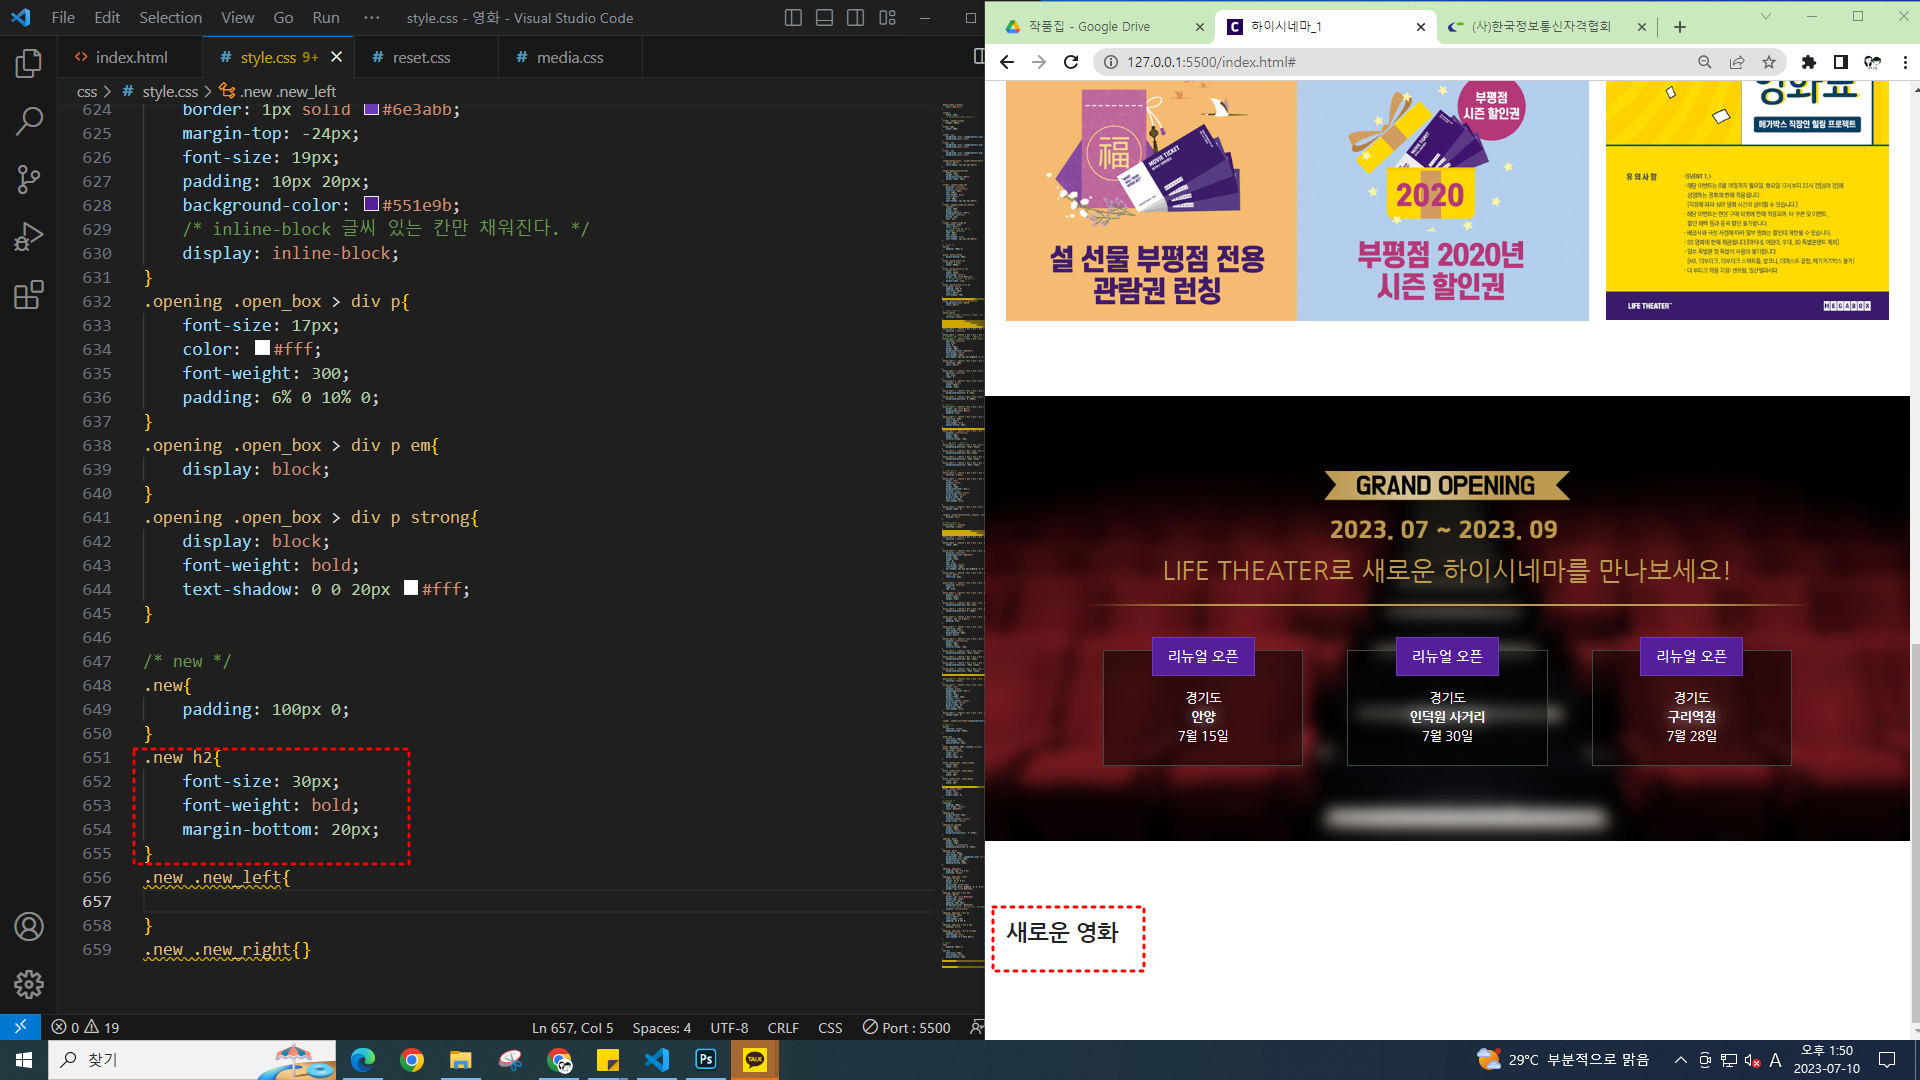Show hidden system tray icons

click(1680, 1060)
